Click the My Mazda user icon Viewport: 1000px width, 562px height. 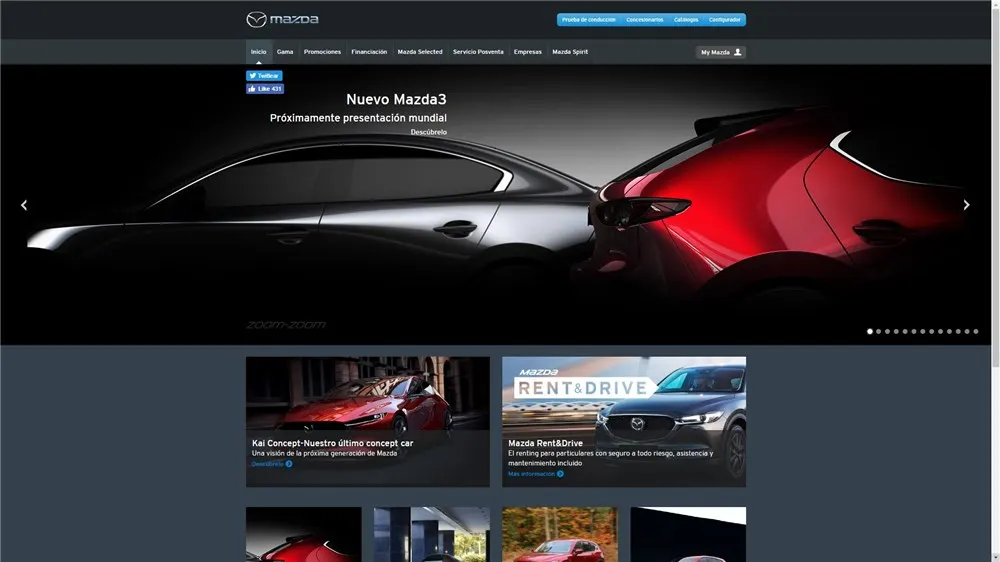[738, 52]
